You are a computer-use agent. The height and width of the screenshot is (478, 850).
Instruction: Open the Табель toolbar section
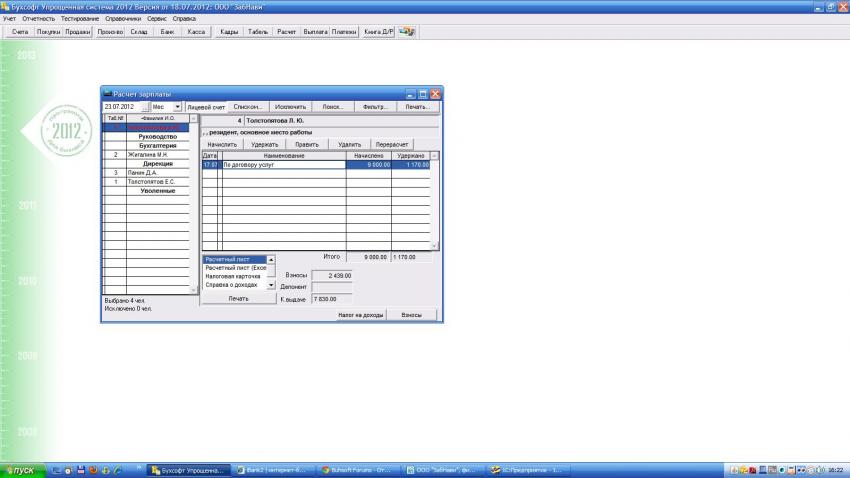tap(258, 32)
